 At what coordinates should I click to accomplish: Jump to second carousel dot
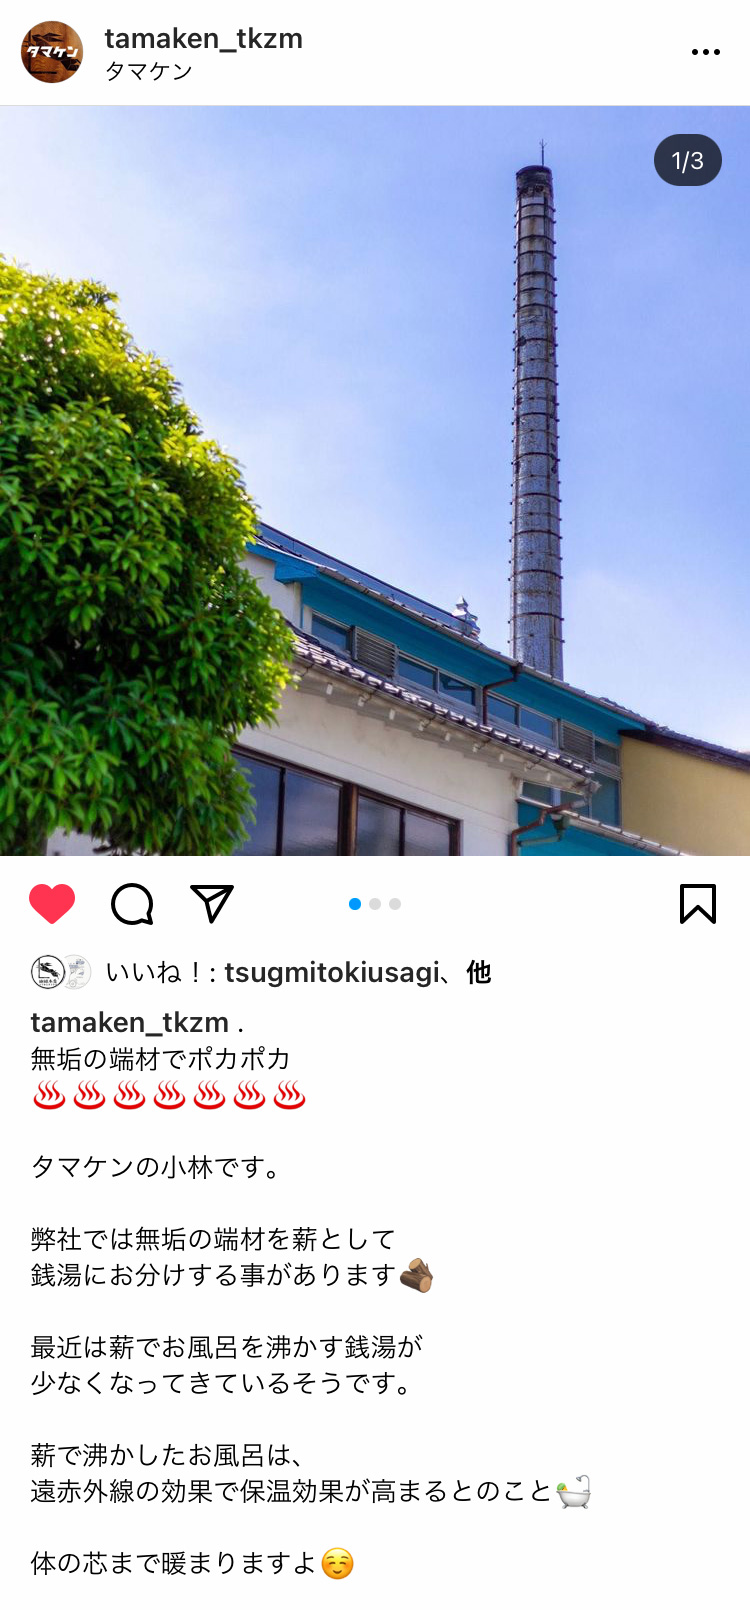tap(375, 904)
